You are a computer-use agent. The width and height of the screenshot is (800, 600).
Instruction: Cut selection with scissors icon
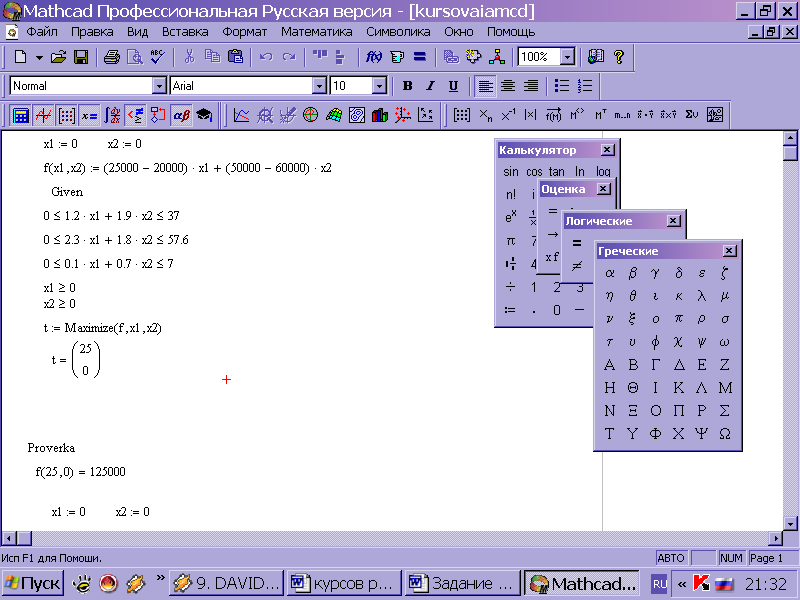point(189,57)
